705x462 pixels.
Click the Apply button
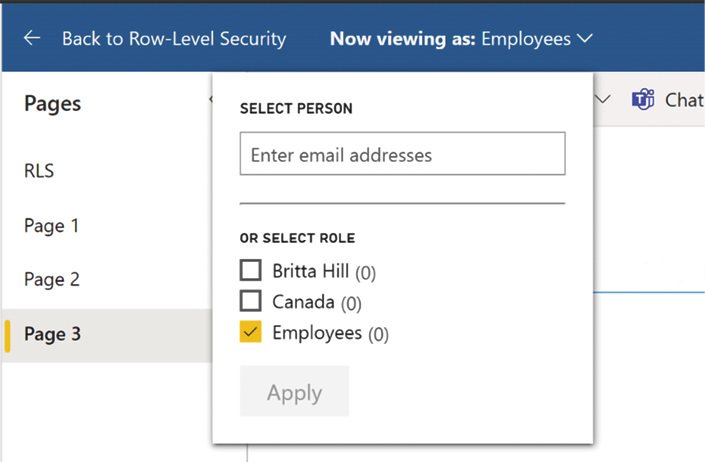[x=294, y=391]
